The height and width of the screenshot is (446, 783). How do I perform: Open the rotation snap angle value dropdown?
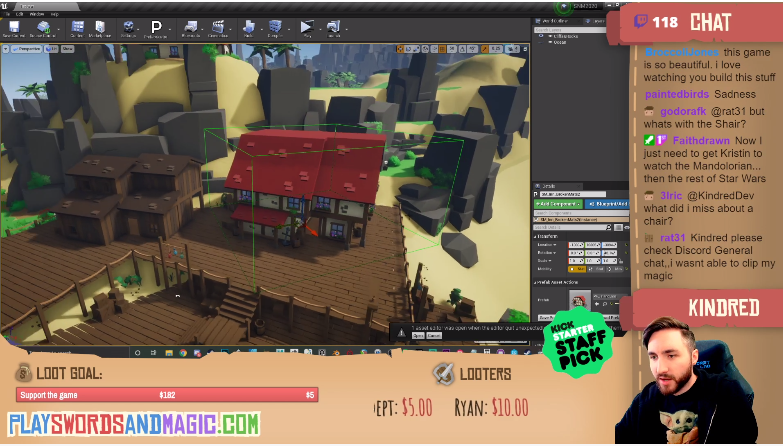(x=472, y=49)
